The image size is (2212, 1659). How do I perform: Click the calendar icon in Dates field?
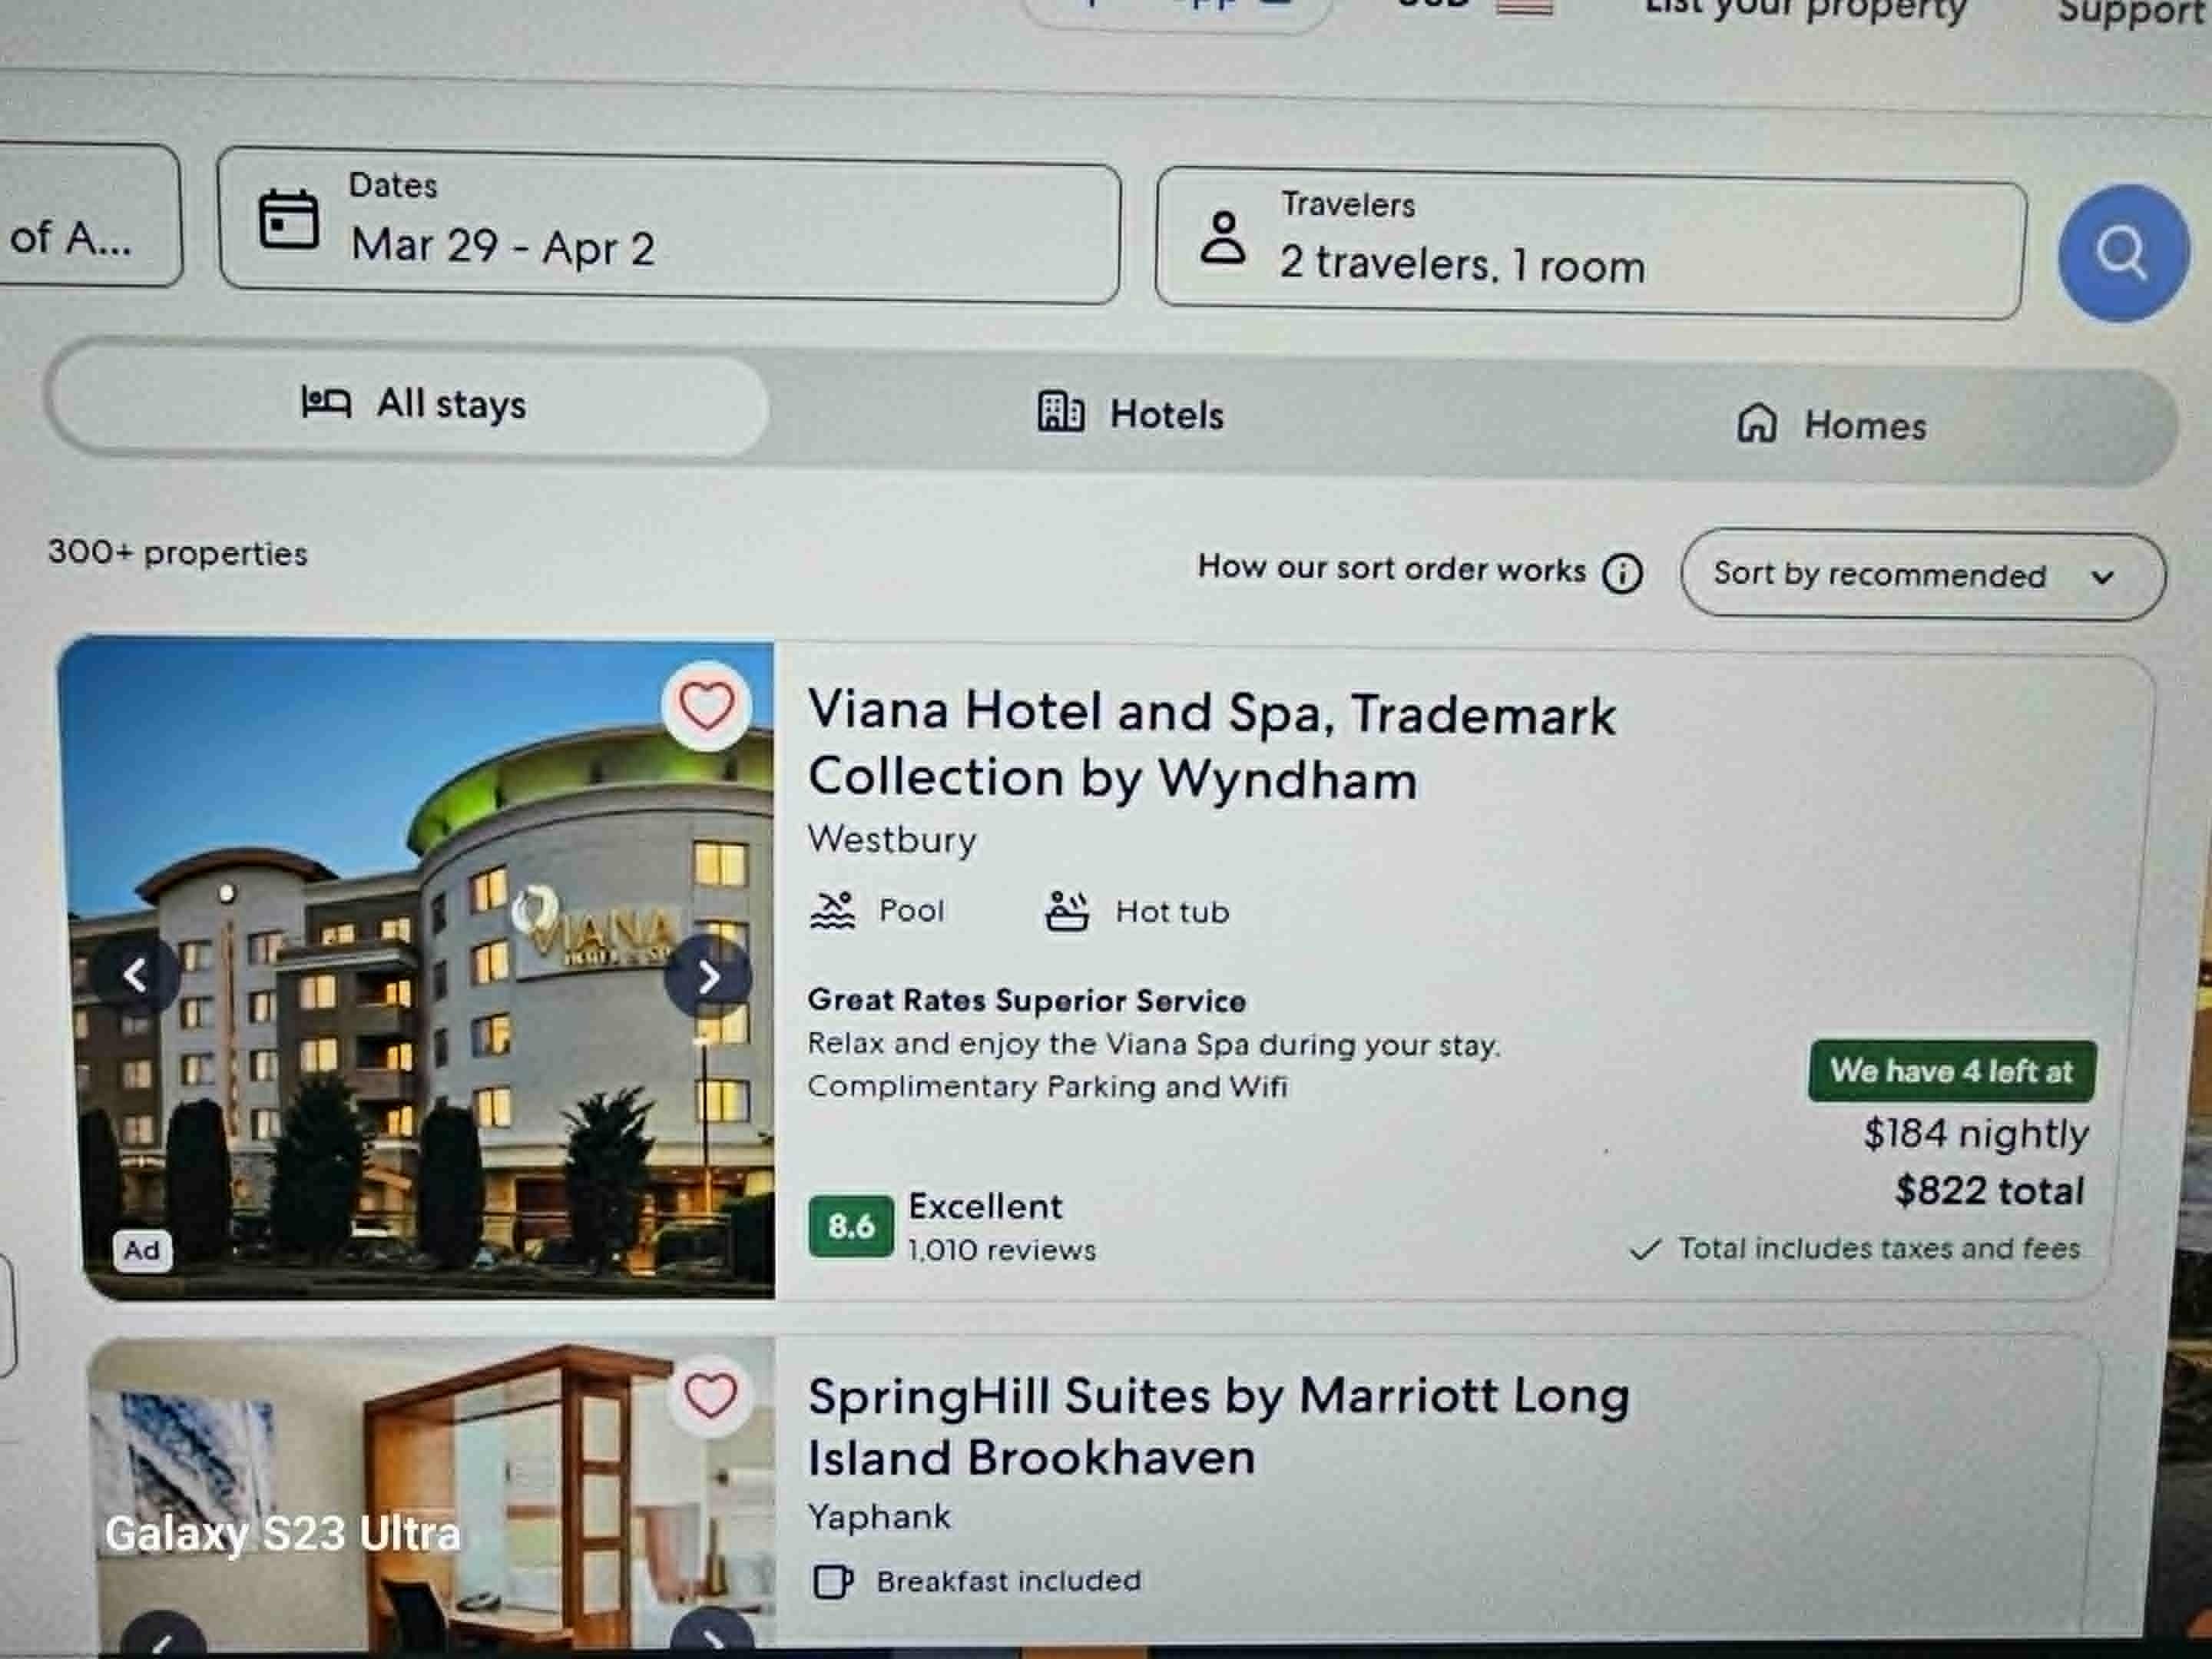click(x=289, y=219)
